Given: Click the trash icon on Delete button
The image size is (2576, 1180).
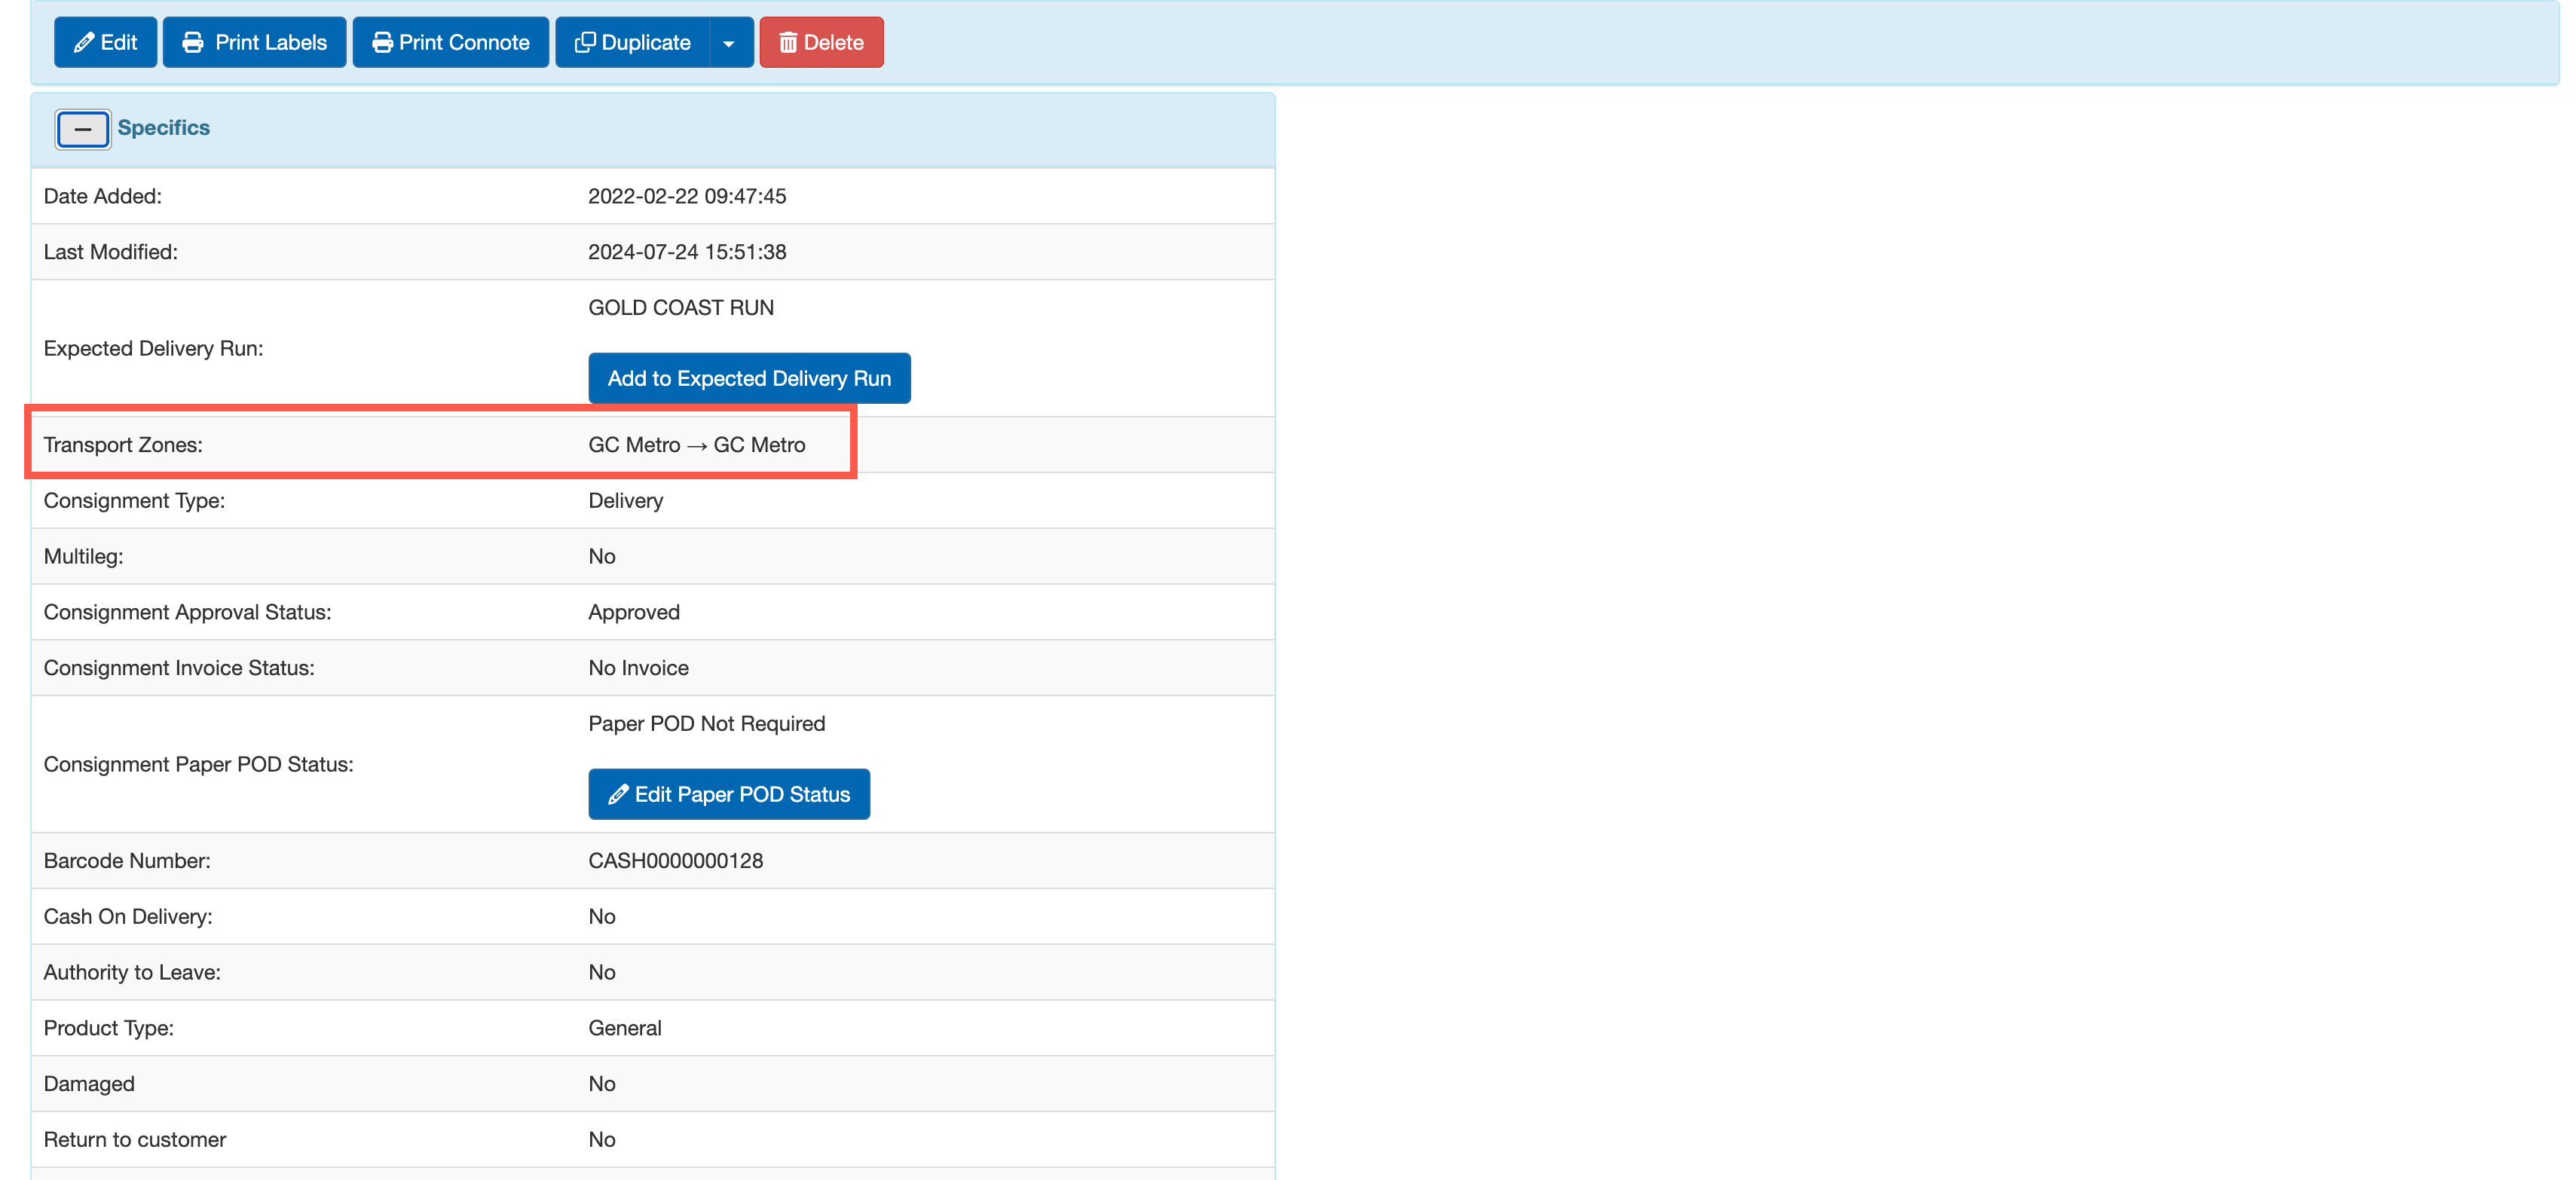Looking at the screenshot, I should (788, 43).
